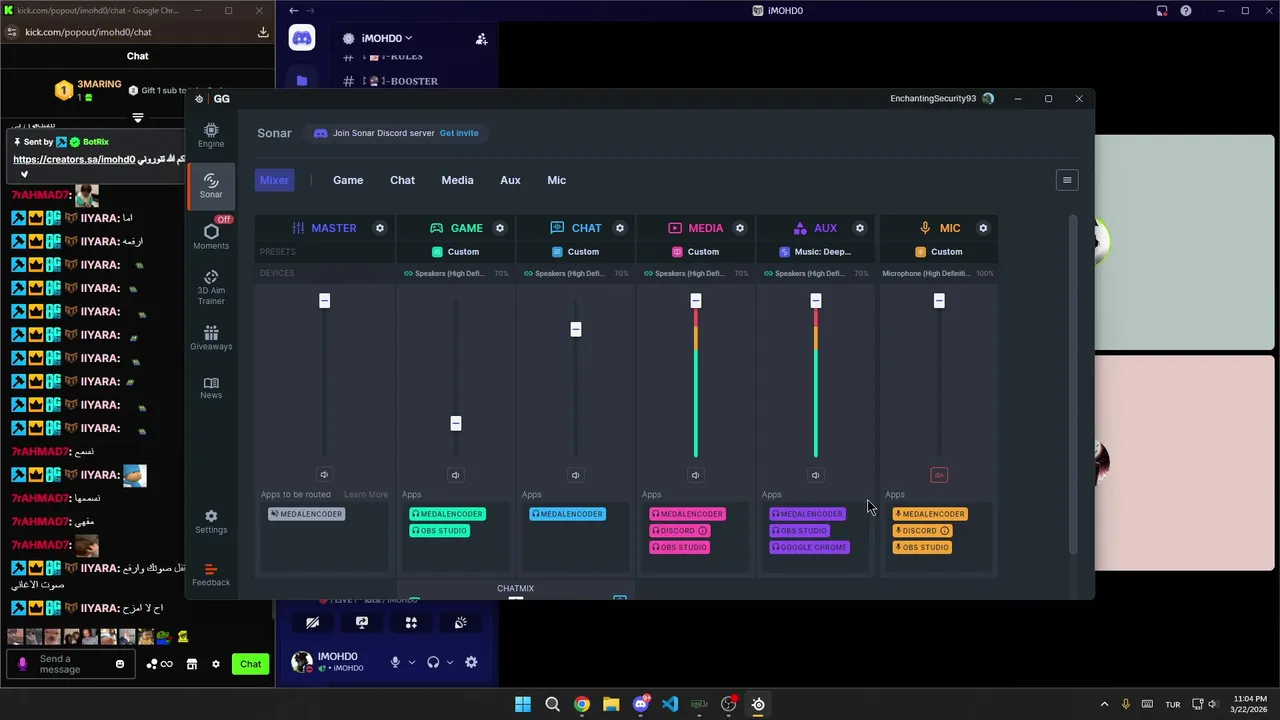Click the Send a message field
The image size is (1280, 720).
click(x=70, y=664)
